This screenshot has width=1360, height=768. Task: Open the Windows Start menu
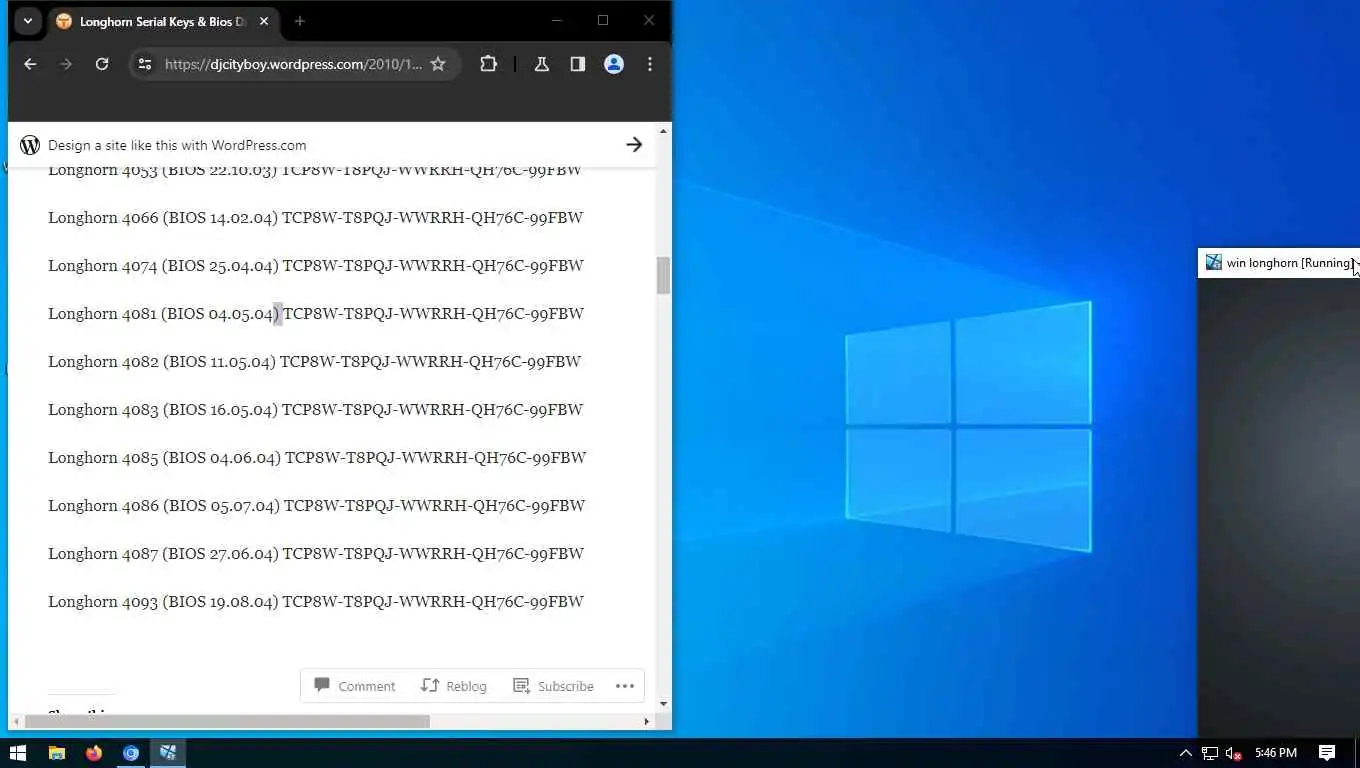point(17,753)
